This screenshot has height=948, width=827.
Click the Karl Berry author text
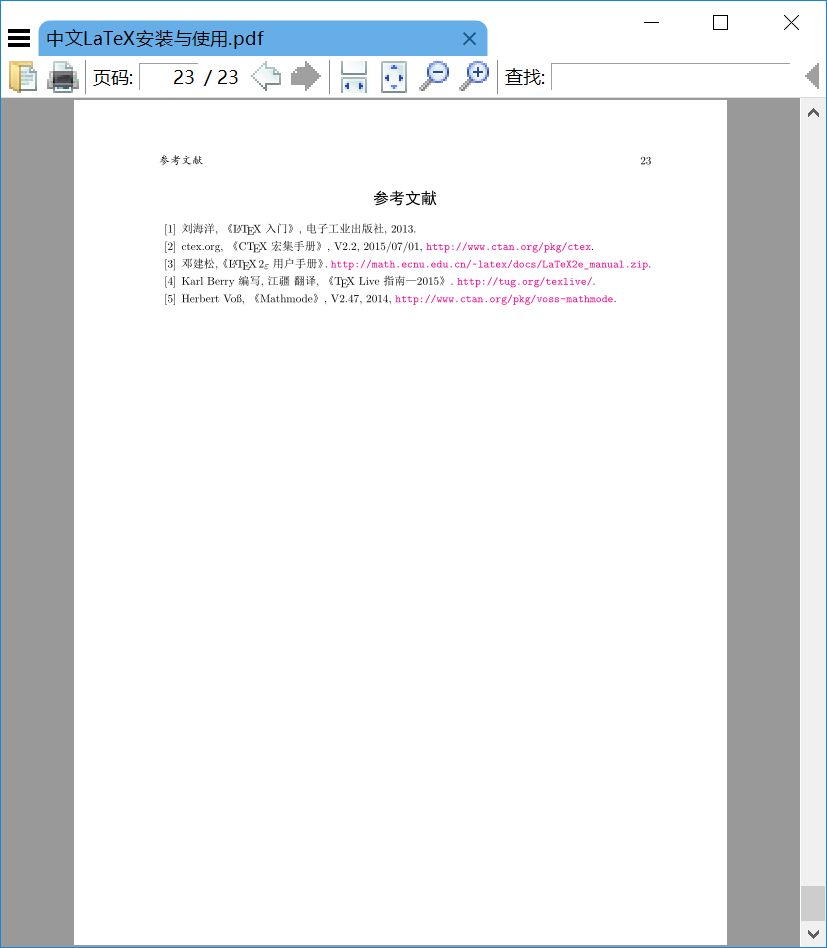tap(207, 281)
